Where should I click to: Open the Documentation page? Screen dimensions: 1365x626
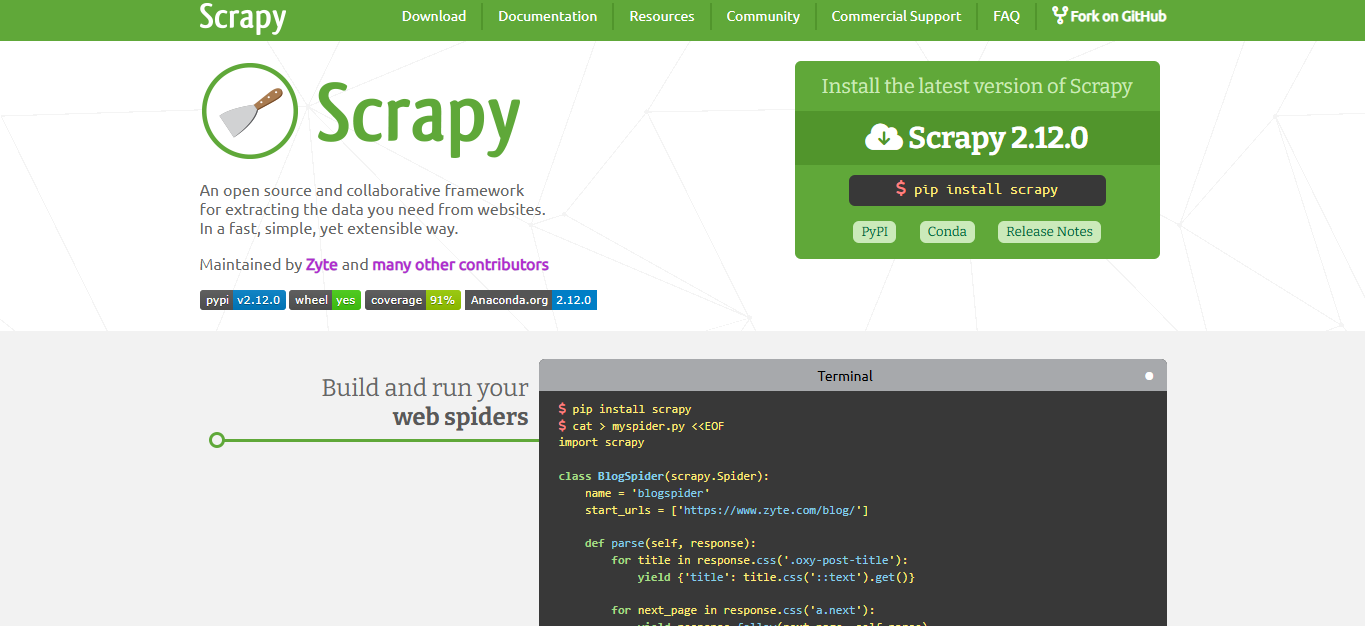pyautogui.click(x=547, y=16)
